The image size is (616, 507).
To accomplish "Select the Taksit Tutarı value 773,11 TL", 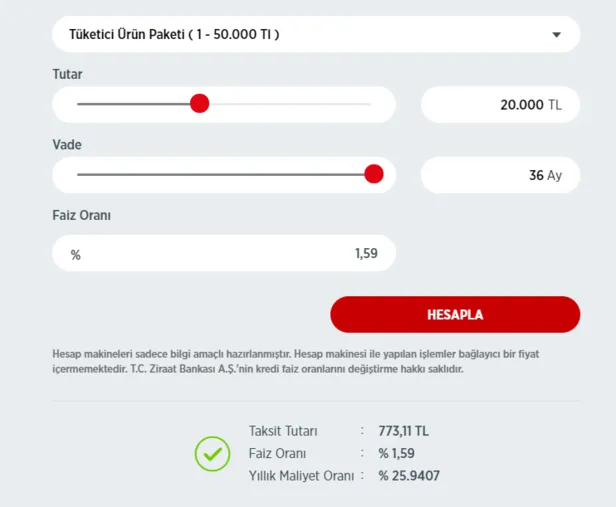I will point(403,431).
